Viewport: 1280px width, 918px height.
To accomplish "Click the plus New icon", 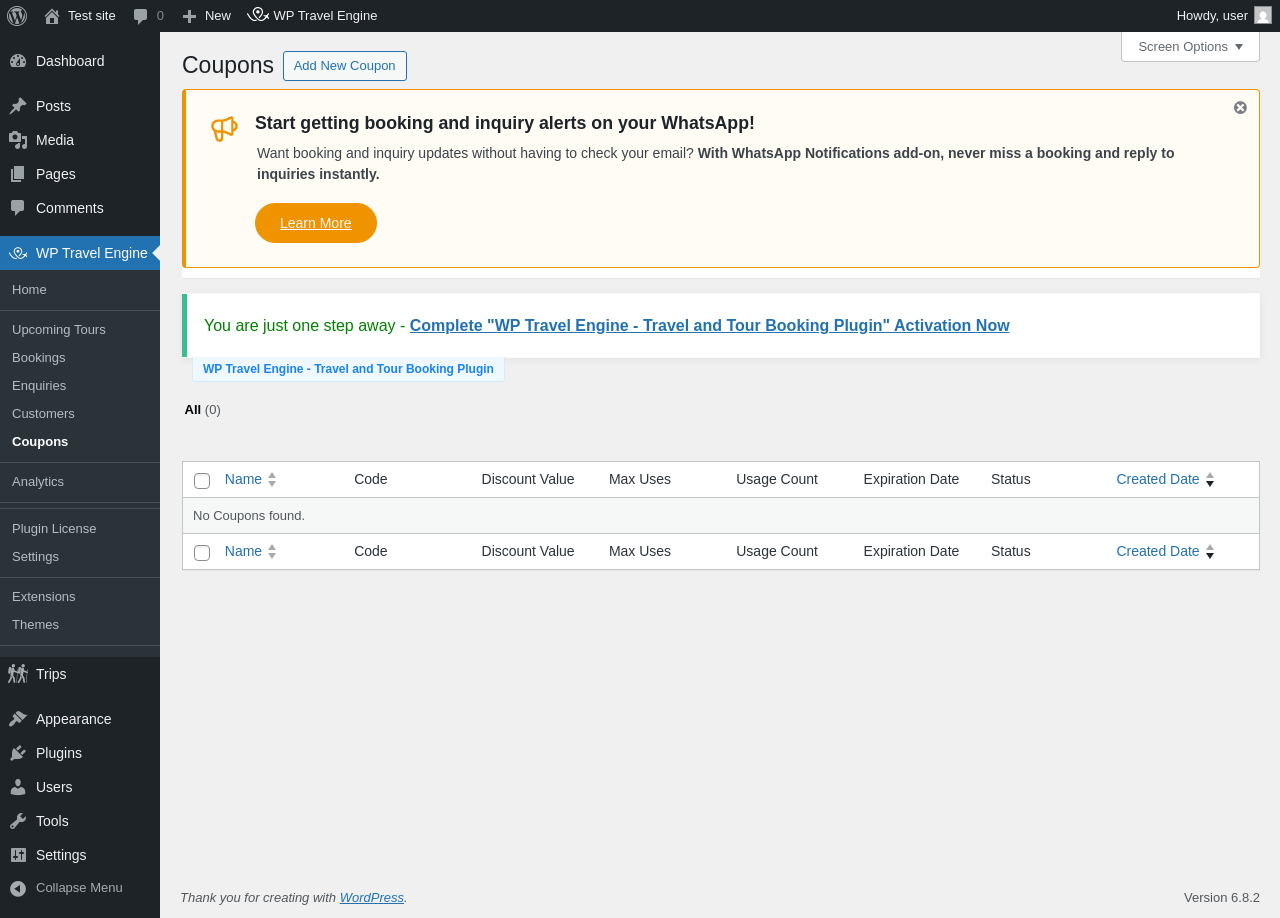I will coord(189,16).
